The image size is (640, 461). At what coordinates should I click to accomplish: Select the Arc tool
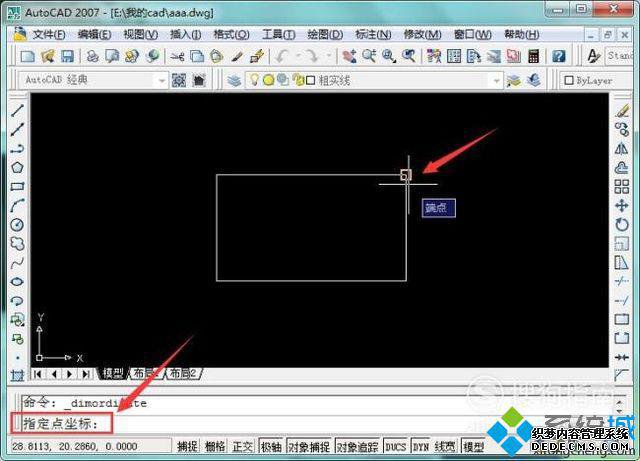[x=17, y=205]
